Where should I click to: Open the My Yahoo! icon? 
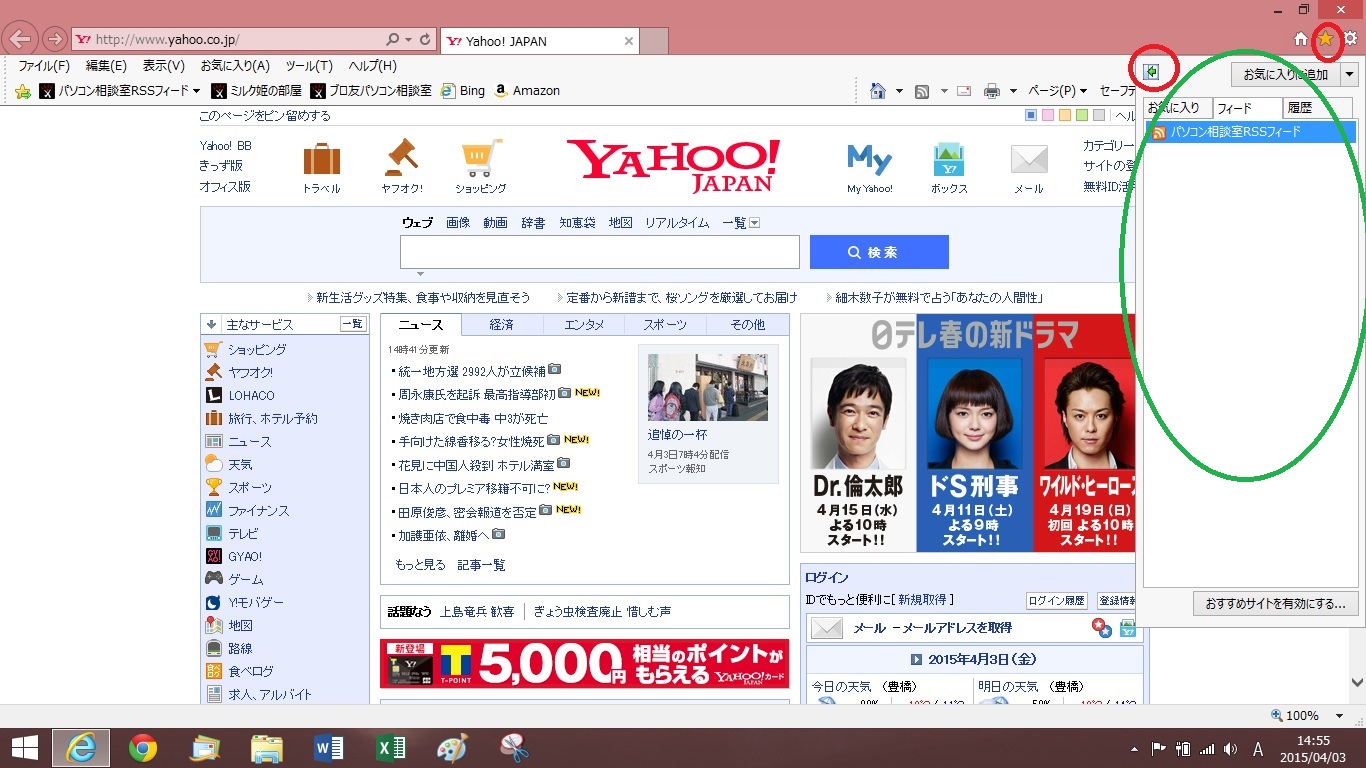pyautogui.click(x=869, y=160)
